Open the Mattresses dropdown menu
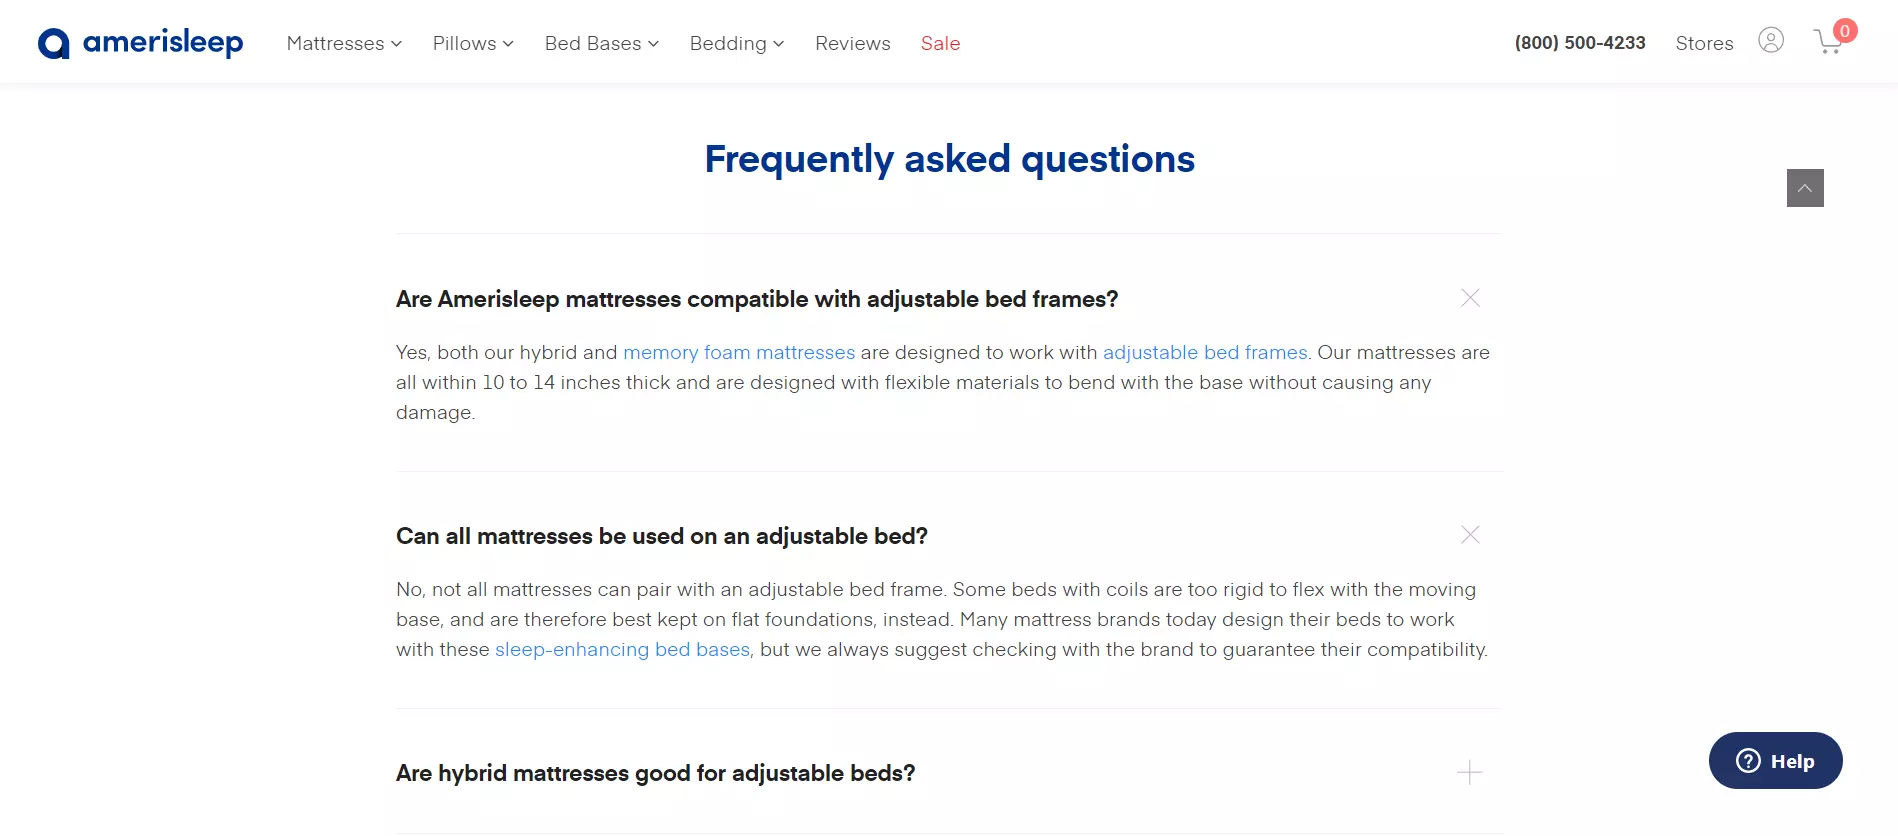The image size is (1898, 836). [344, 43]
